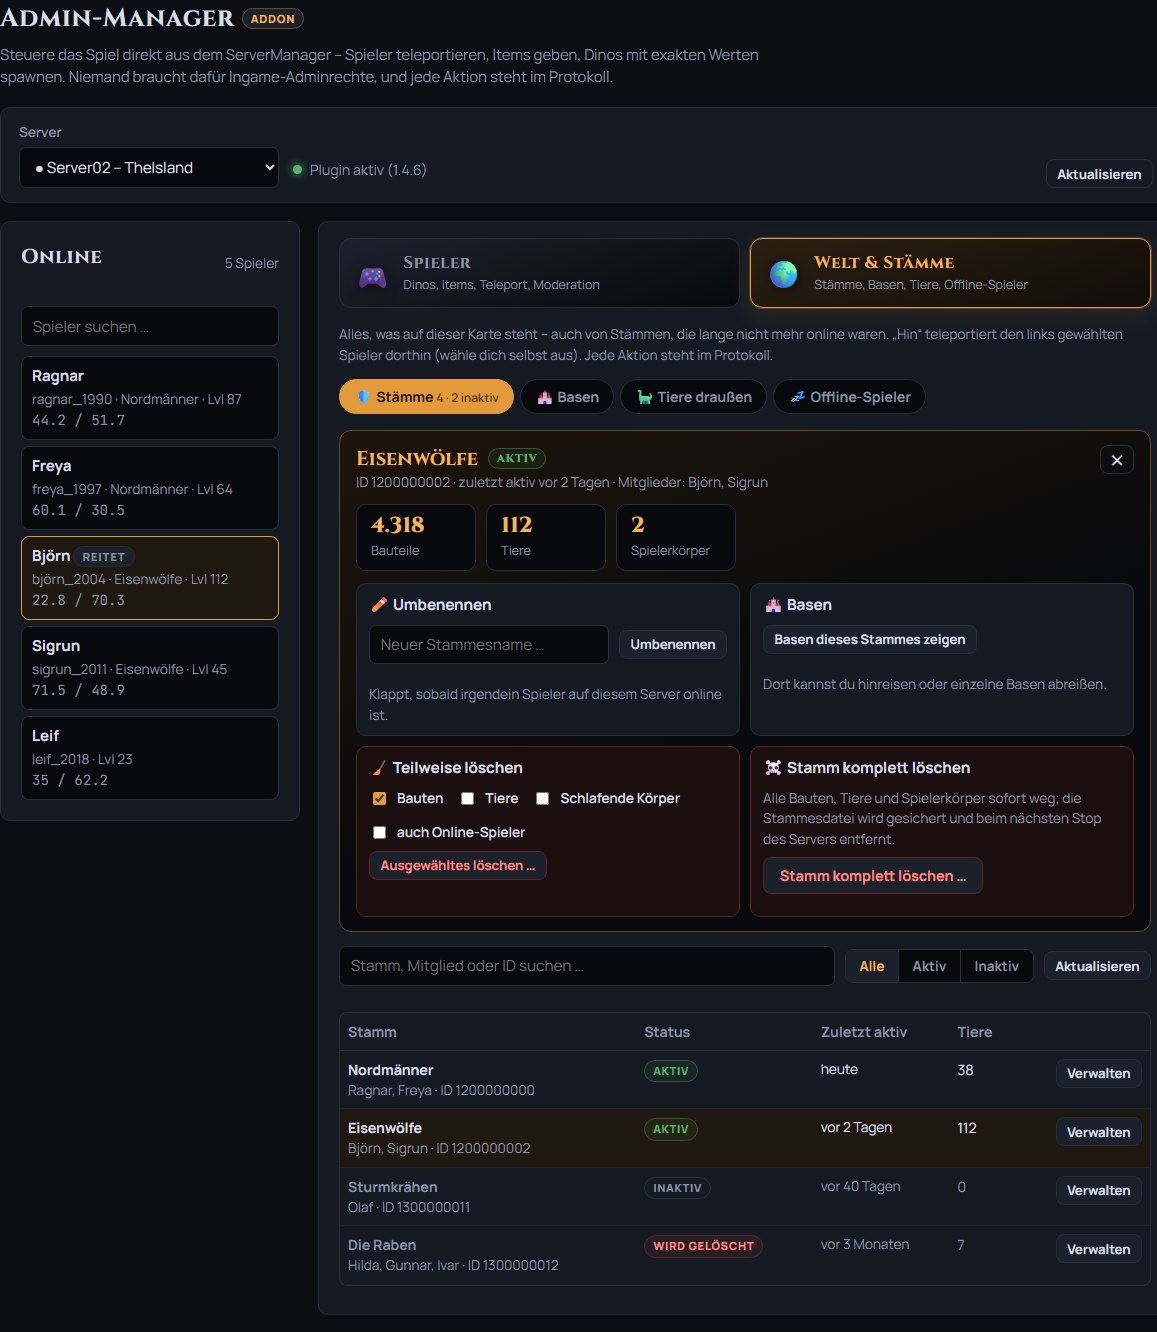Viewport: 1157px width, 1332px height.
Task: Uncheck the Bauten checkbox
Action: 379,798
